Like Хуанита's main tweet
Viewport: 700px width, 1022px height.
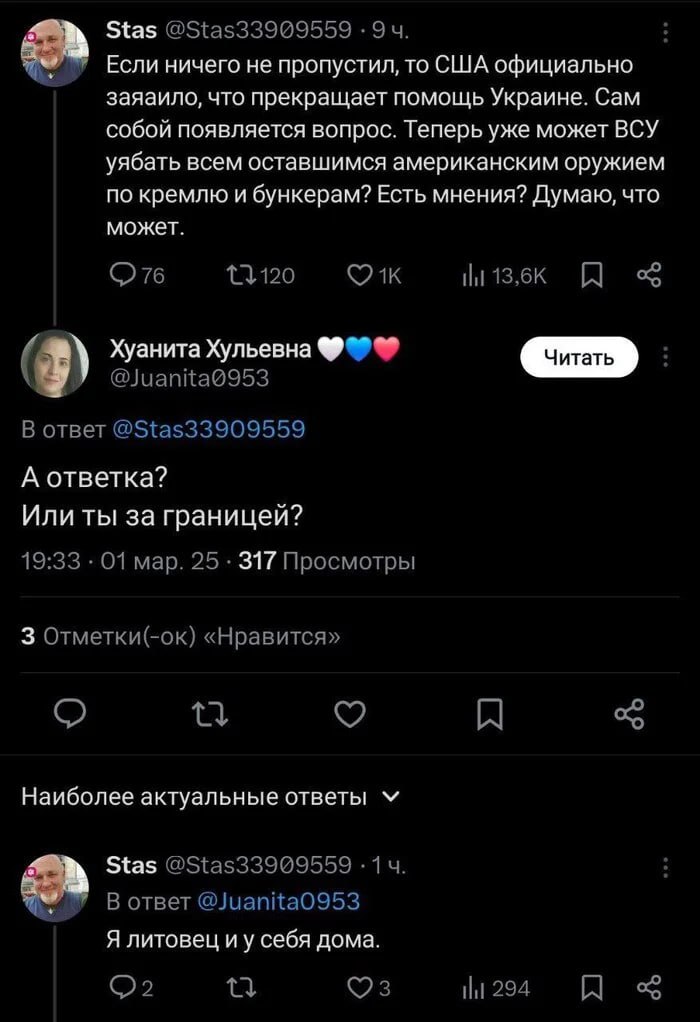coord(348,712)
